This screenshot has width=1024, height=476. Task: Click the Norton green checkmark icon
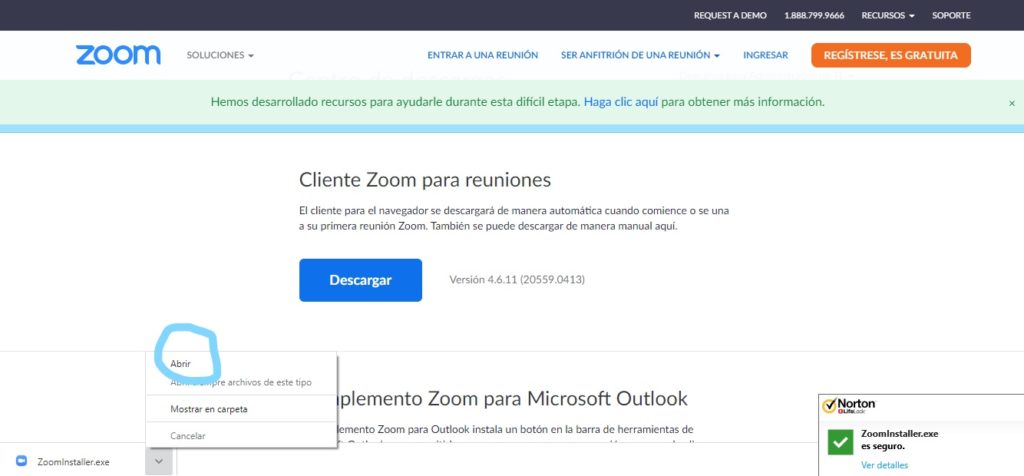840,442
